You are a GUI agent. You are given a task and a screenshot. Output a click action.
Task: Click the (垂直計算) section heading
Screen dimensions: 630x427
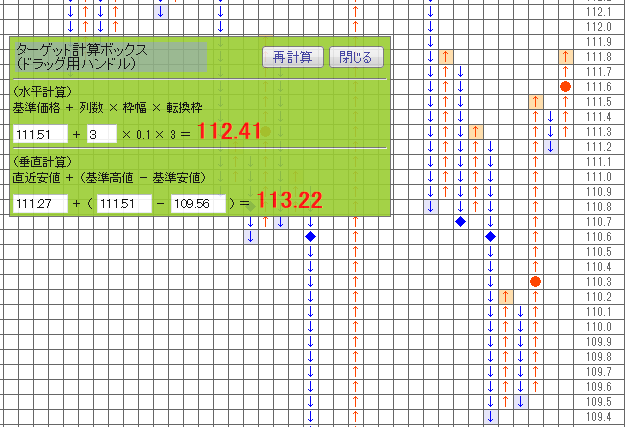point(42,162)
